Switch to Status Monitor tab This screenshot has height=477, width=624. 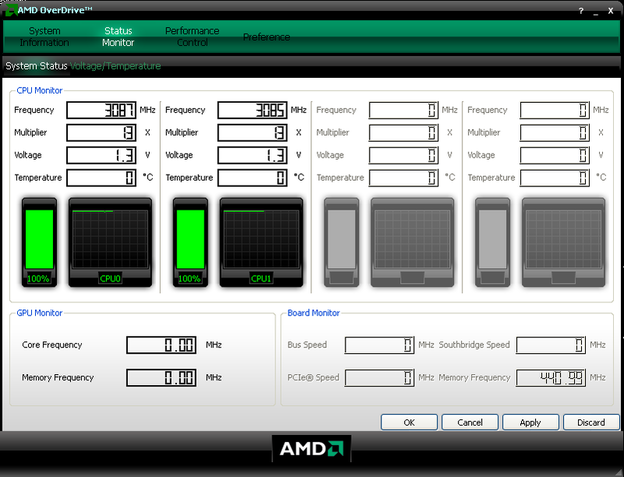118,37
